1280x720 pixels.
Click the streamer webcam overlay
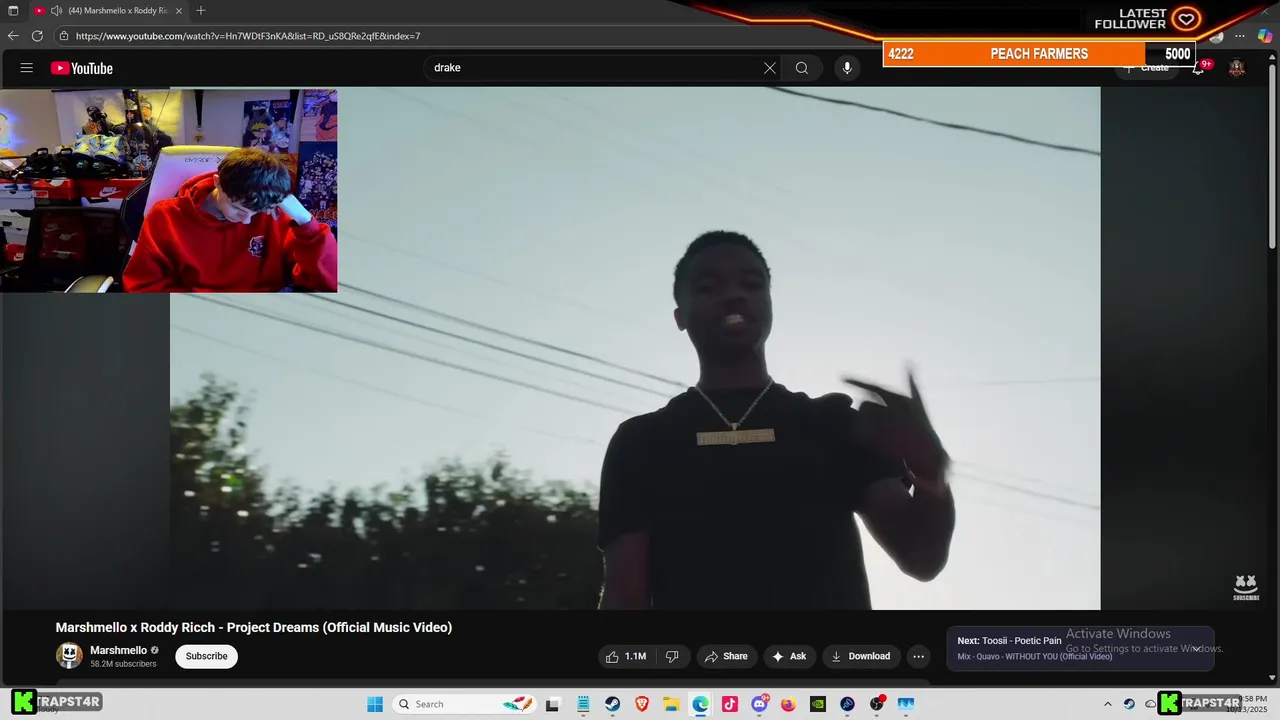pyautogui.click(x=168, y=190)
